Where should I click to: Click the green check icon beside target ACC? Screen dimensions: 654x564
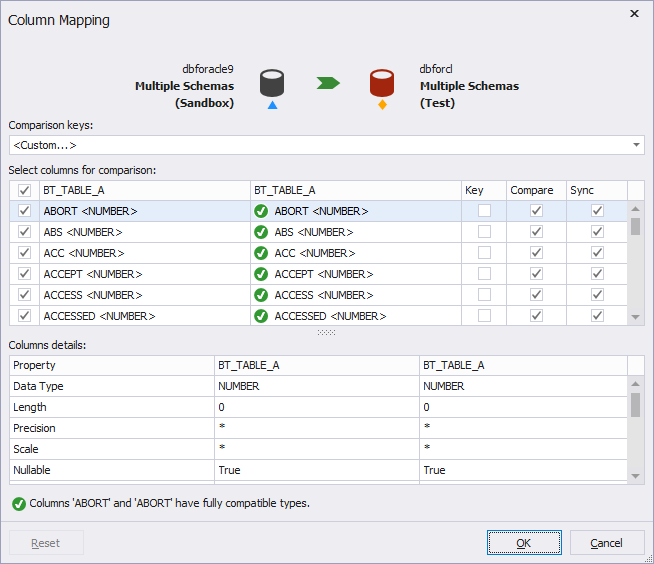click(261, 253)
